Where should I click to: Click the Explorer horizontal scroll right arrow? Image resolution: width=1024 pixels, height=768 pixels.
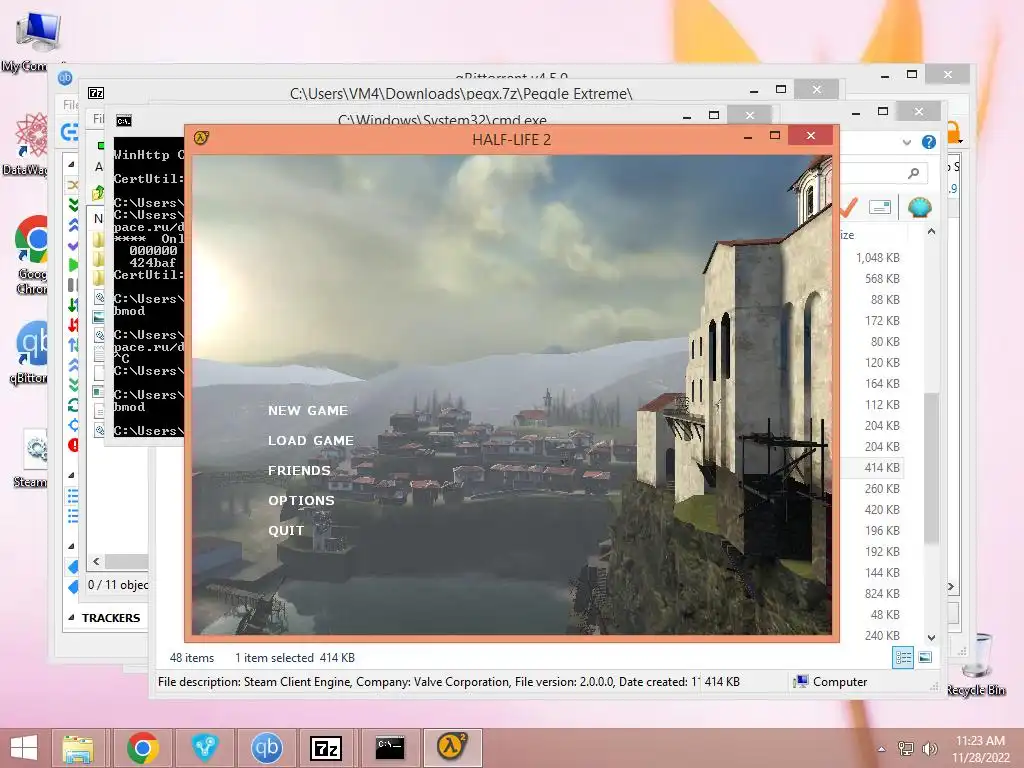[x=951, y=586]
